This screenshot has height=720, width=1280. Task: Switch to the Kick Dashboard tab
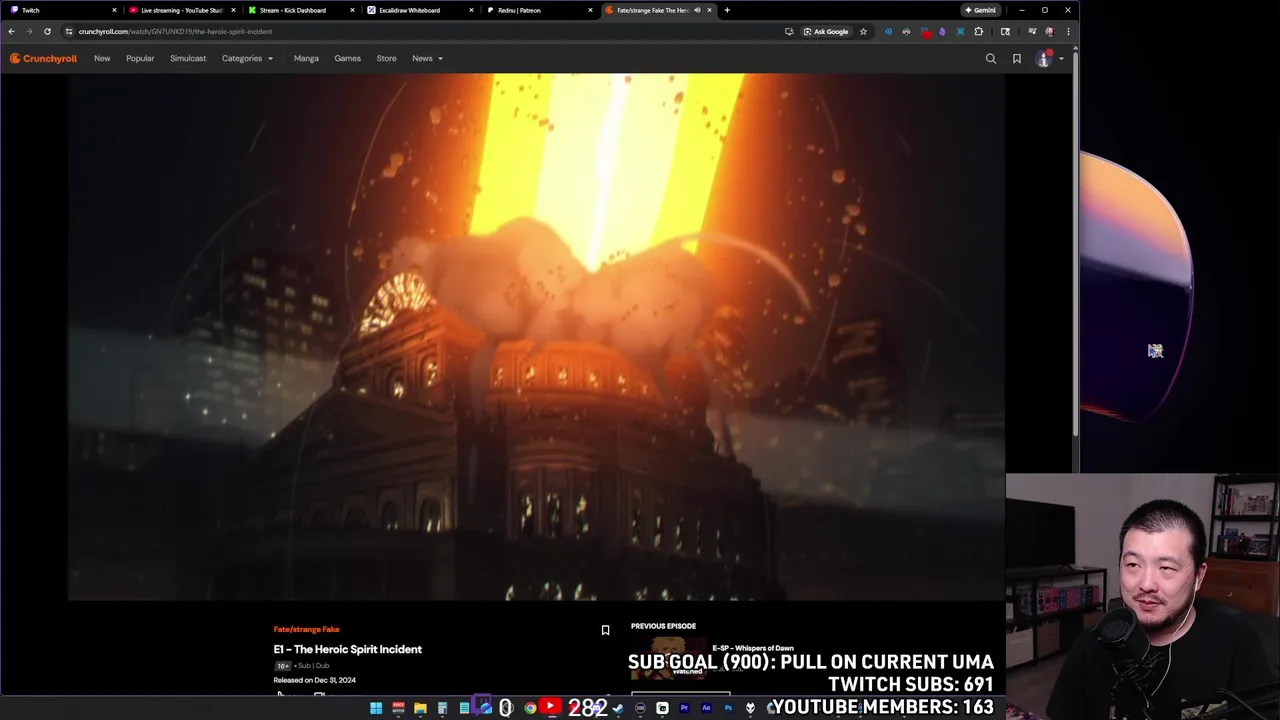(x=299, y=10)
